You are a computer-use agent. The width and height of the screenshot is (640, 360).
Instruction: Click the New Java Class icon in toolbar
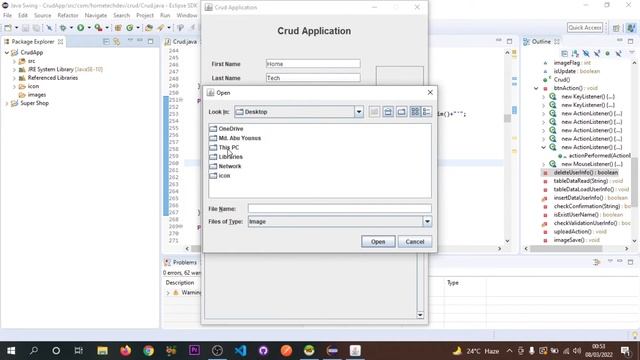[130, 28]
